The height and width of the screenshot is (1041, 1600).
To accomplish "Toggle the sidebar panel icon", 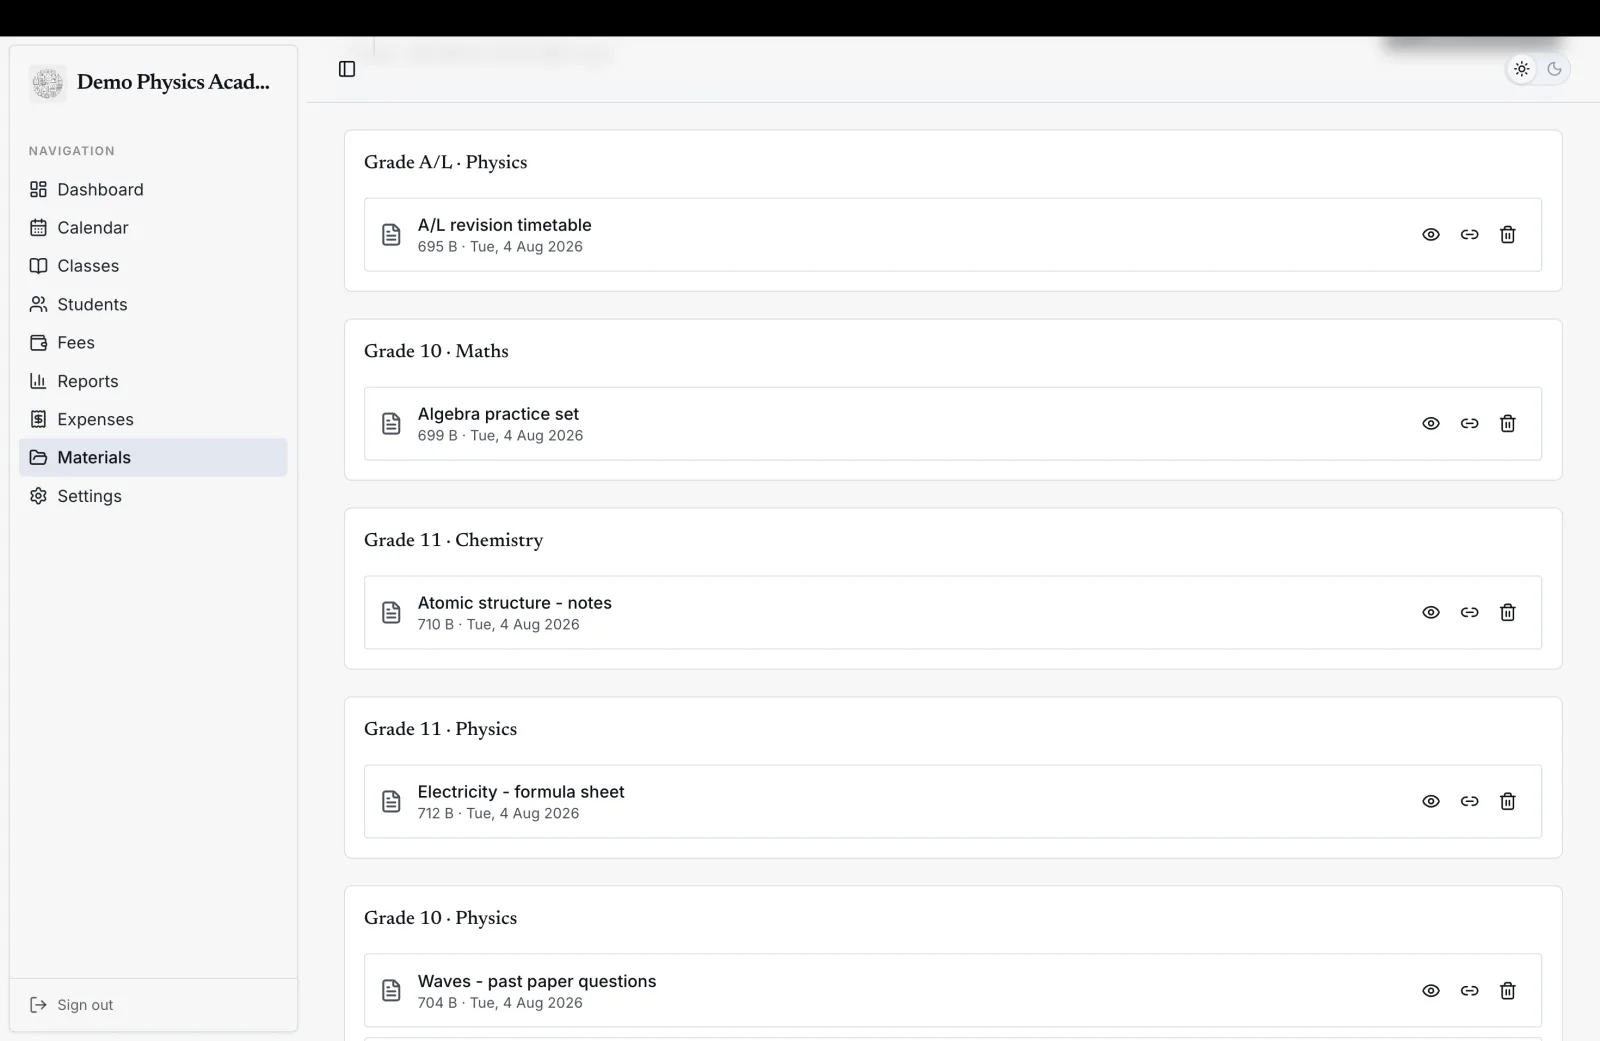I will pos(347,69).
